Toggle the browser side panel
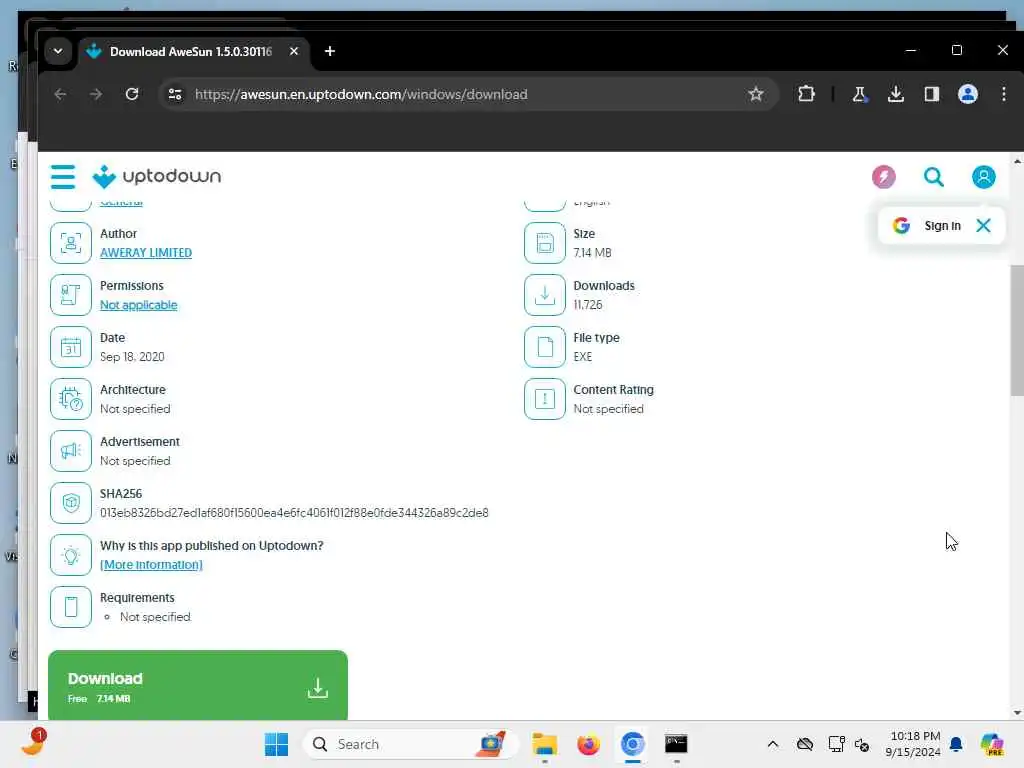 coord(932,94)
